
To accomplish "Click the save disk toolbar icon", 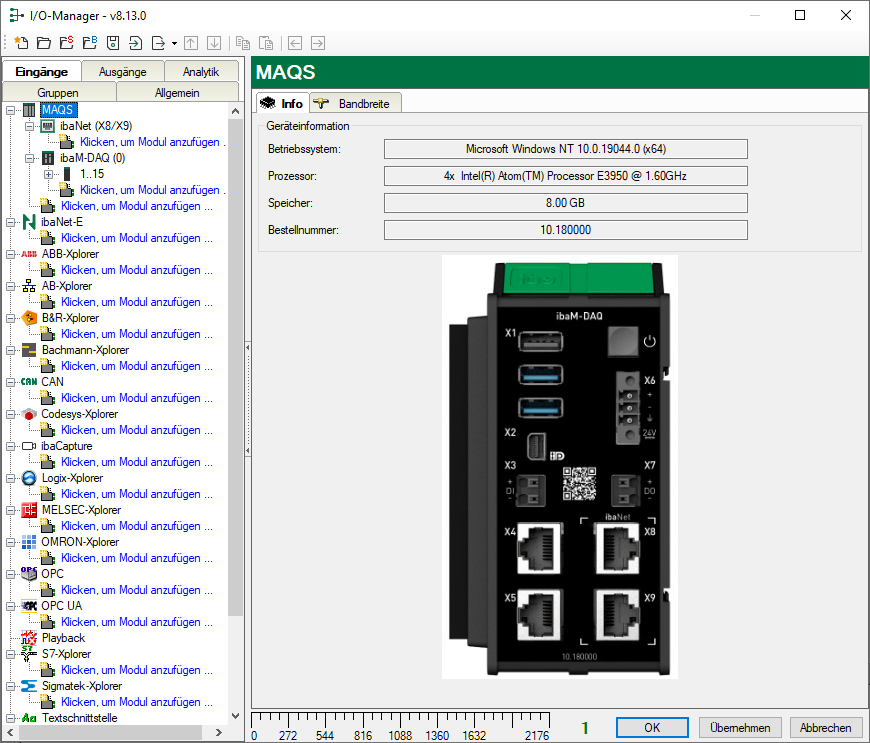I will coord(113,43).
